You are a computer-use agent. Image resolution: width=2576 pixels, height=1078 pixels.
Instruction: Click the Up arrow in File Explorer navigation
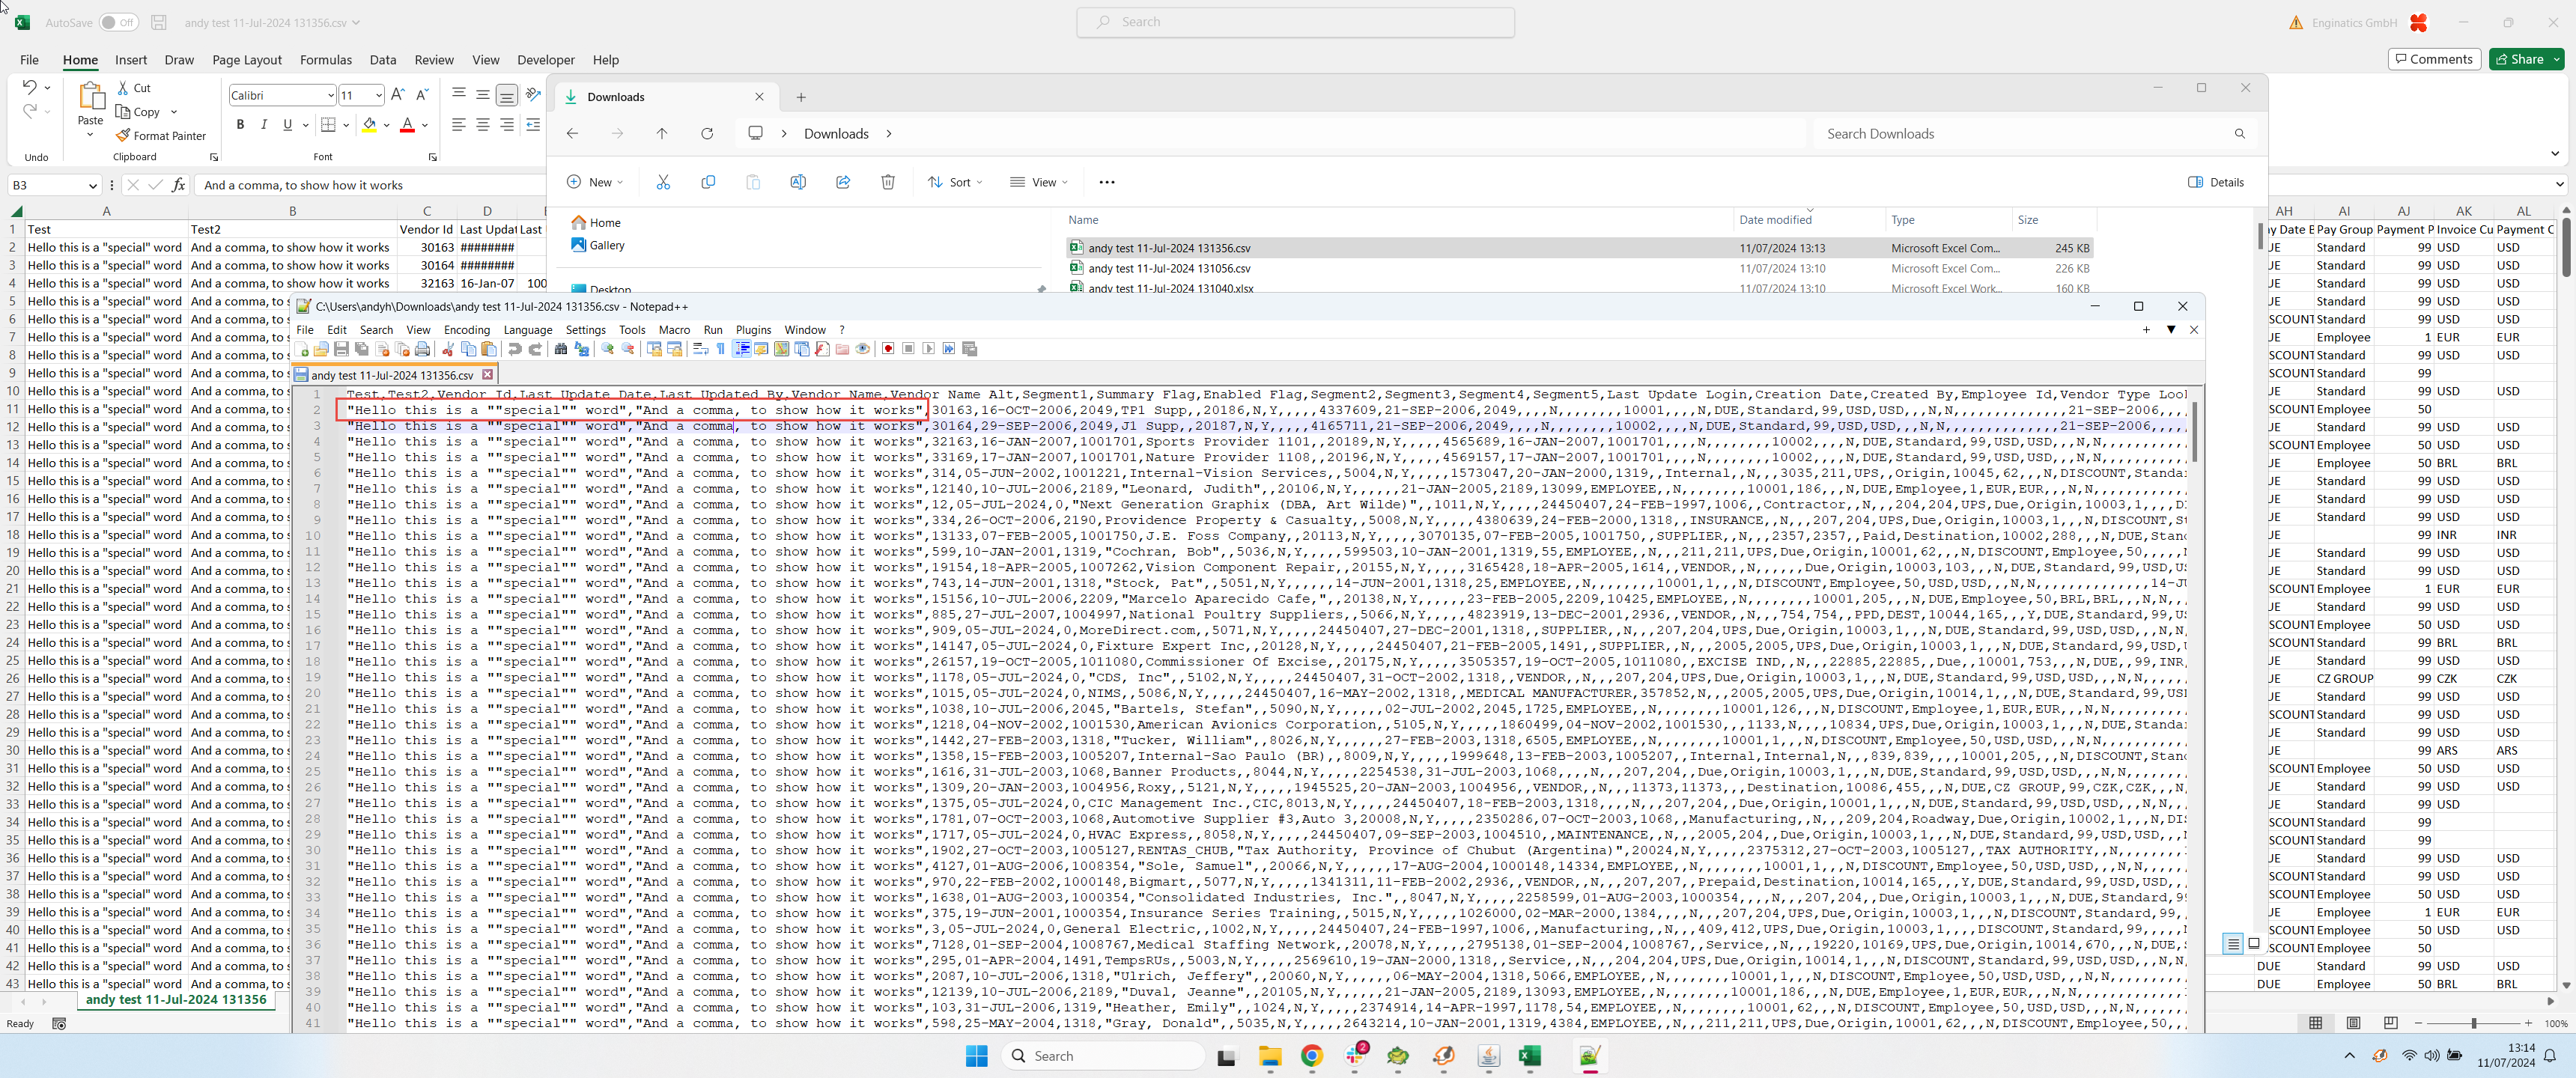(x=662, y=134)
